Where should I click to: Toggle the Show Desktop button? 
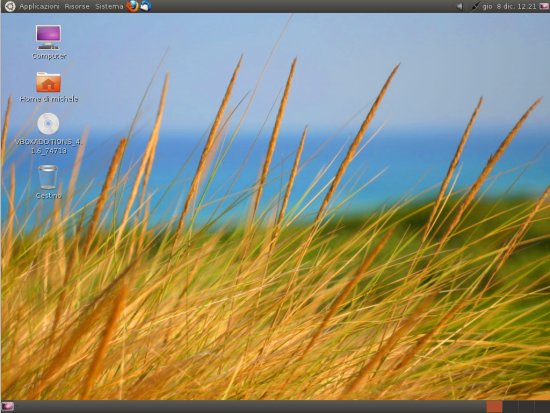pyautogui.click(x=8, y=407)
